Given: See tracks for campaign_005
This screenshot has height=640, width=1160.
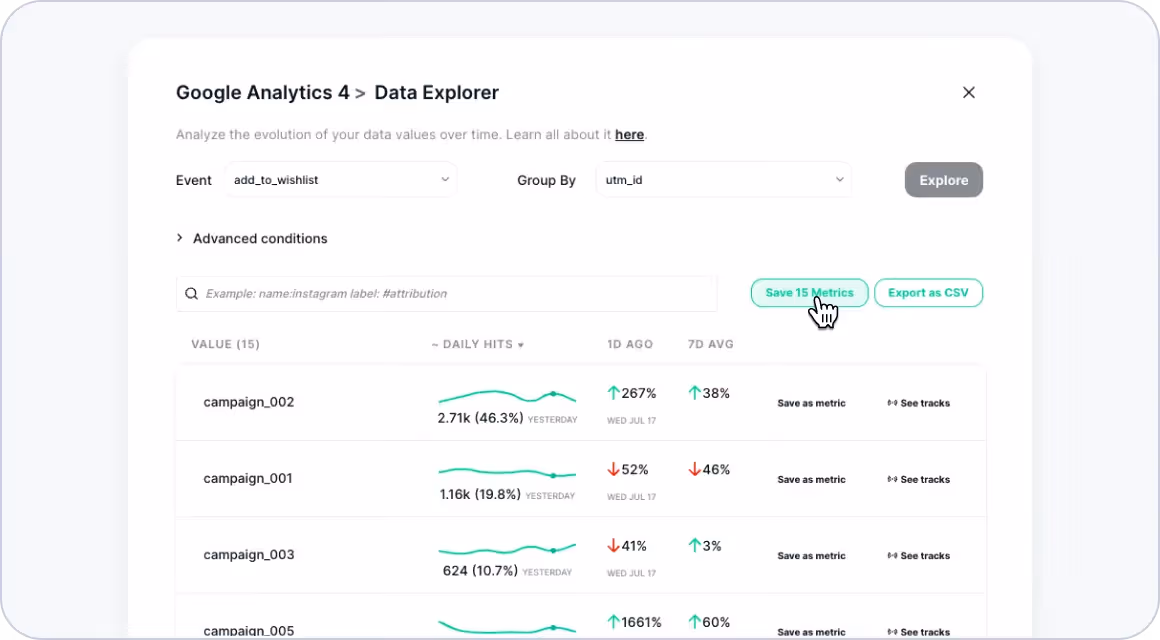Looking at the screenshot, I should point(918,632).
